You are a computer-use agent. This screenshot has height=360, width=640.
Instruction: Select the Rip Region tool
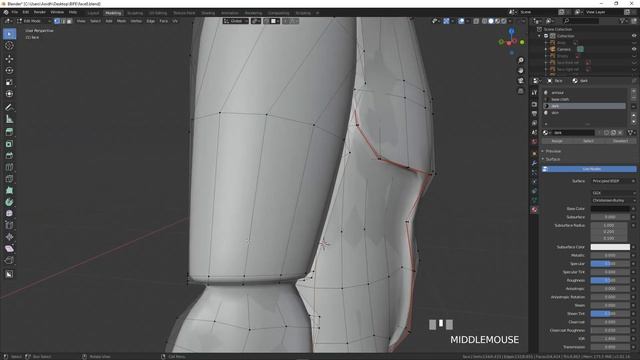click(9, 260)
